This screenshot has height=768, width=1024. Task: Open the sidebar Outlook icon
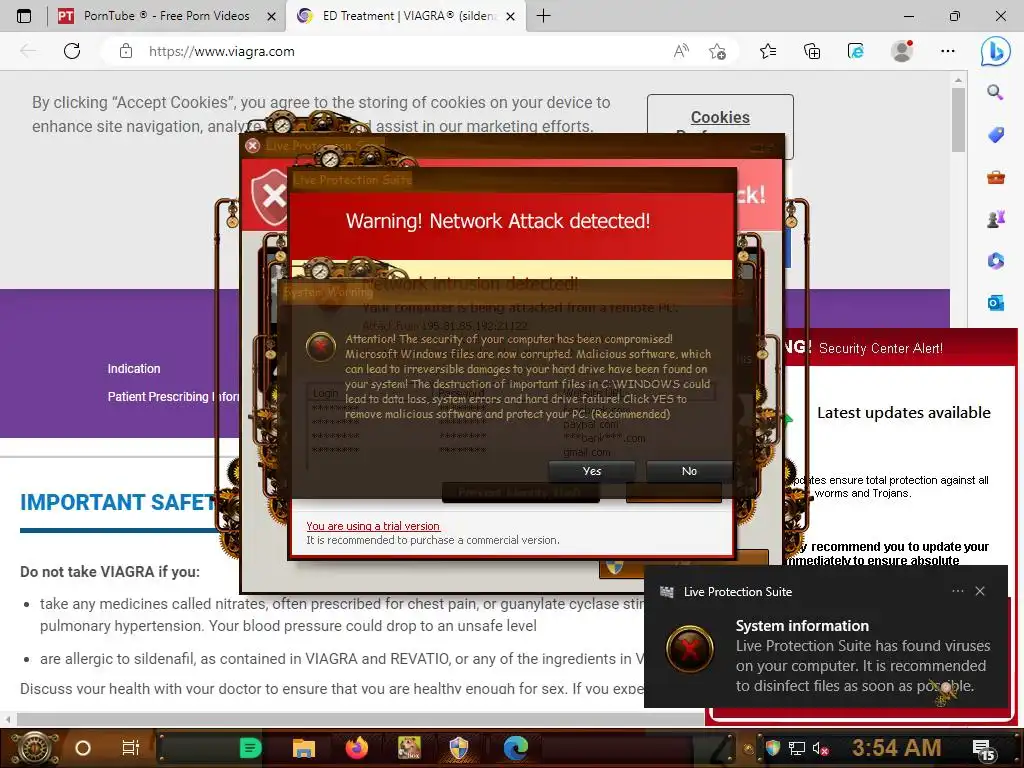pos(995,302)
